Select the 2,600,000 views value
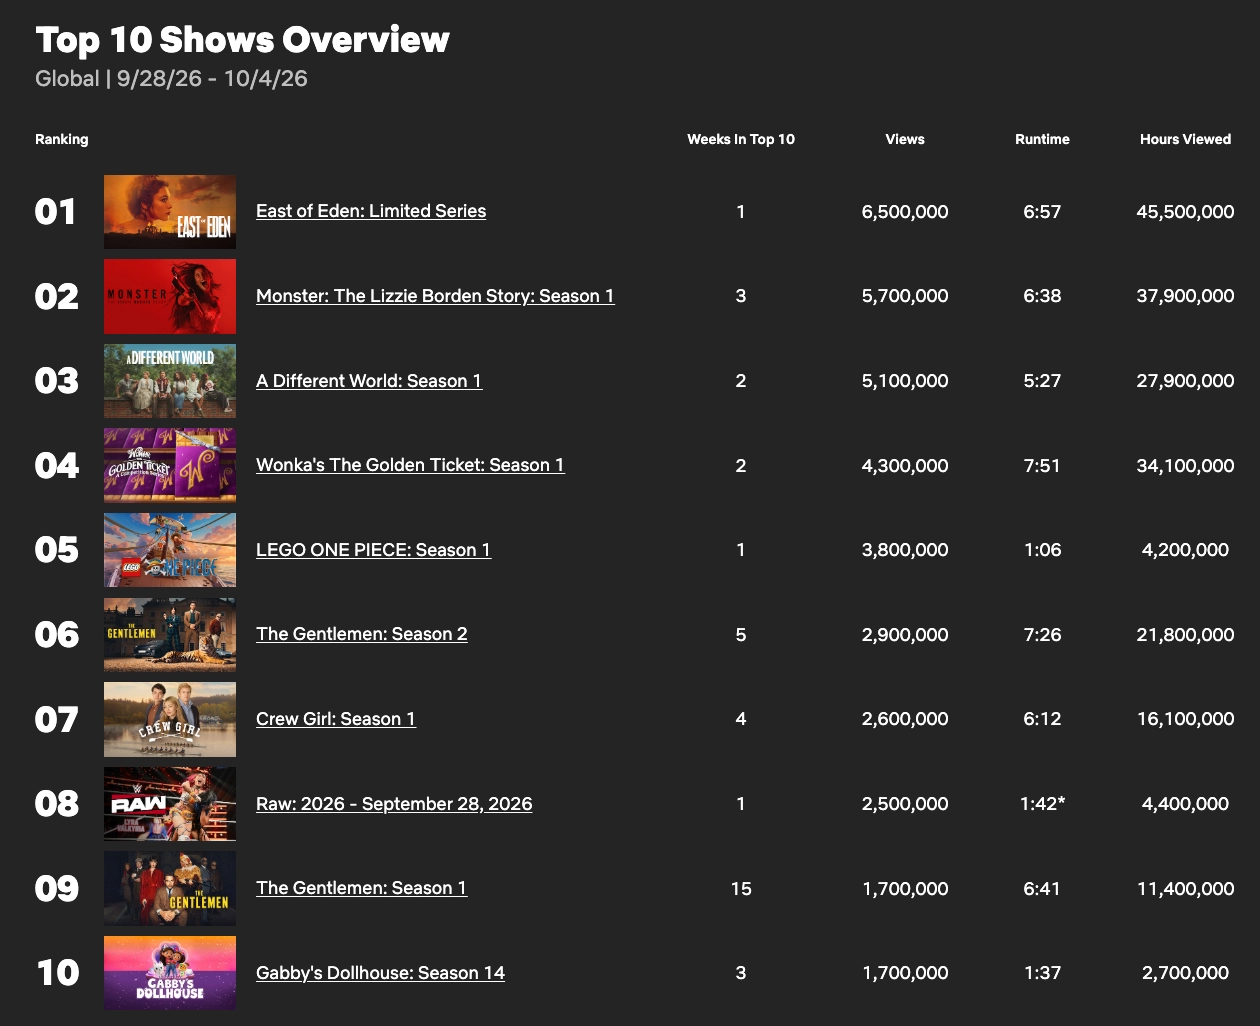Viewport: 1260px width, 1026px height. coord(905,719)
